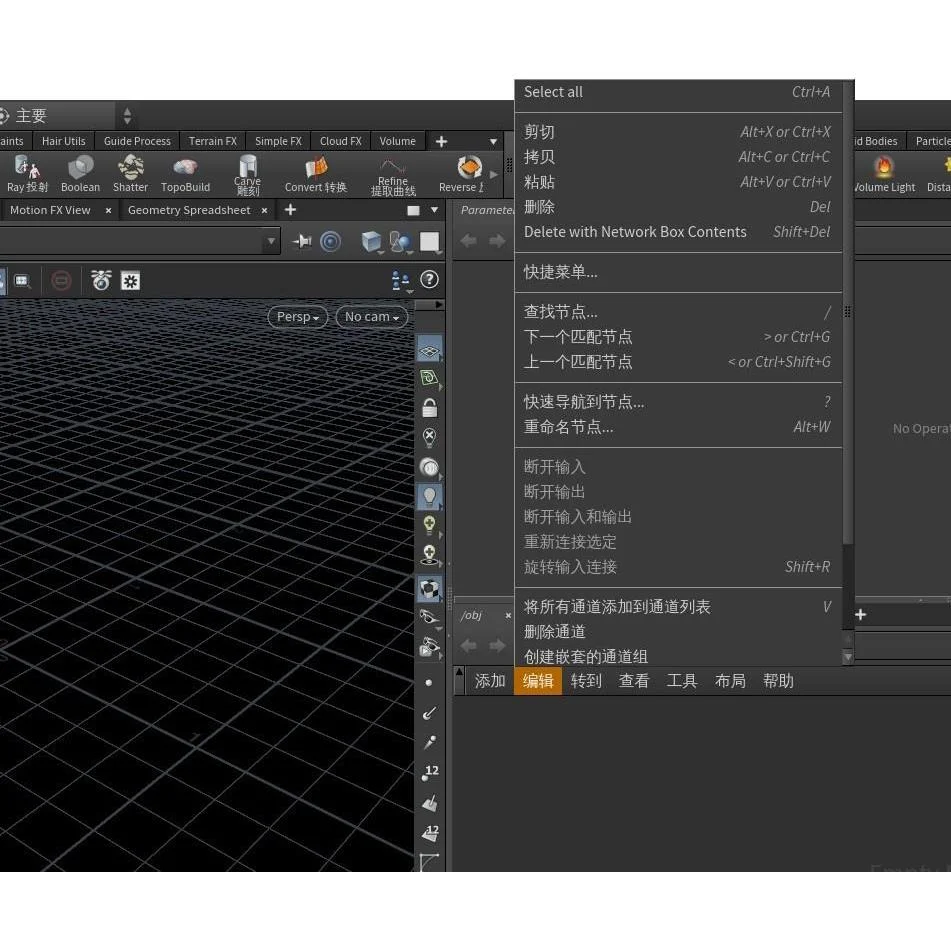Open the No cam camera dropdown
Screen dimensions: 951x951
pyautogui.click(x=370, y=316)
